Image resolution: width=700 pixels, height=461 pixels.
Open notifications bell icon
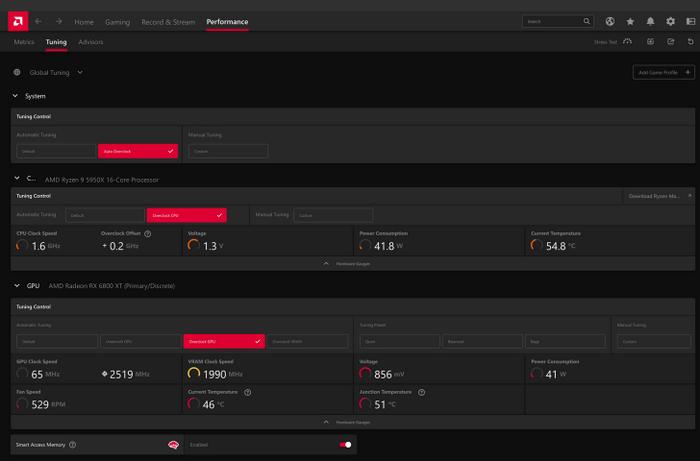pos(650,21)
